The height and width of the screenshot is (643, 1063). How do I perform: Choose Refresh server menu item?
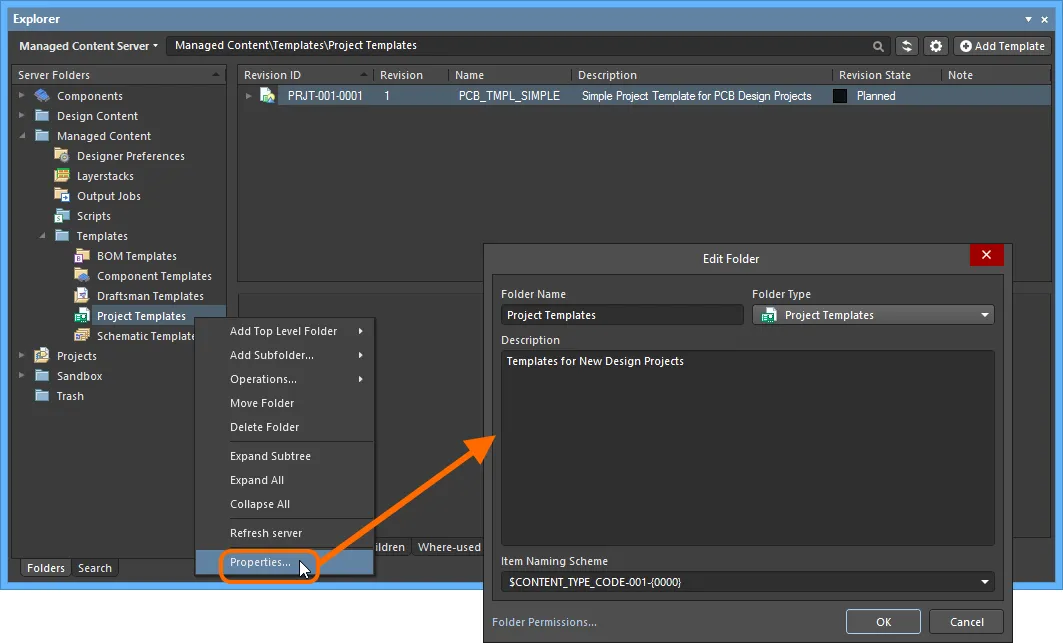(x=285, y=533)
